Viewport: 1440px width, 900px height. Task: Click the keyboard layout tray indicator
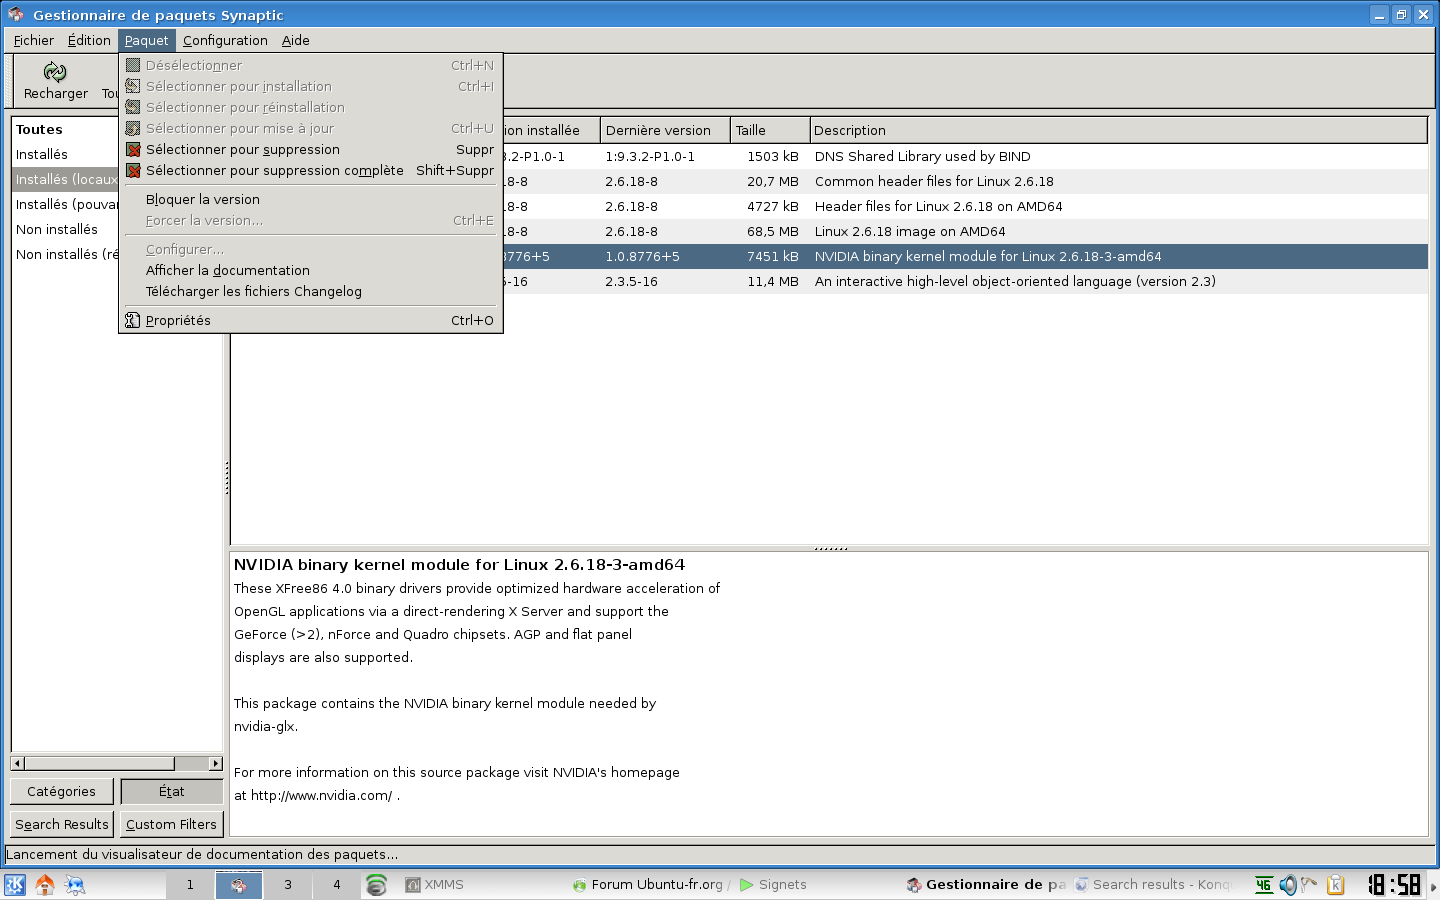(1264, 885)
